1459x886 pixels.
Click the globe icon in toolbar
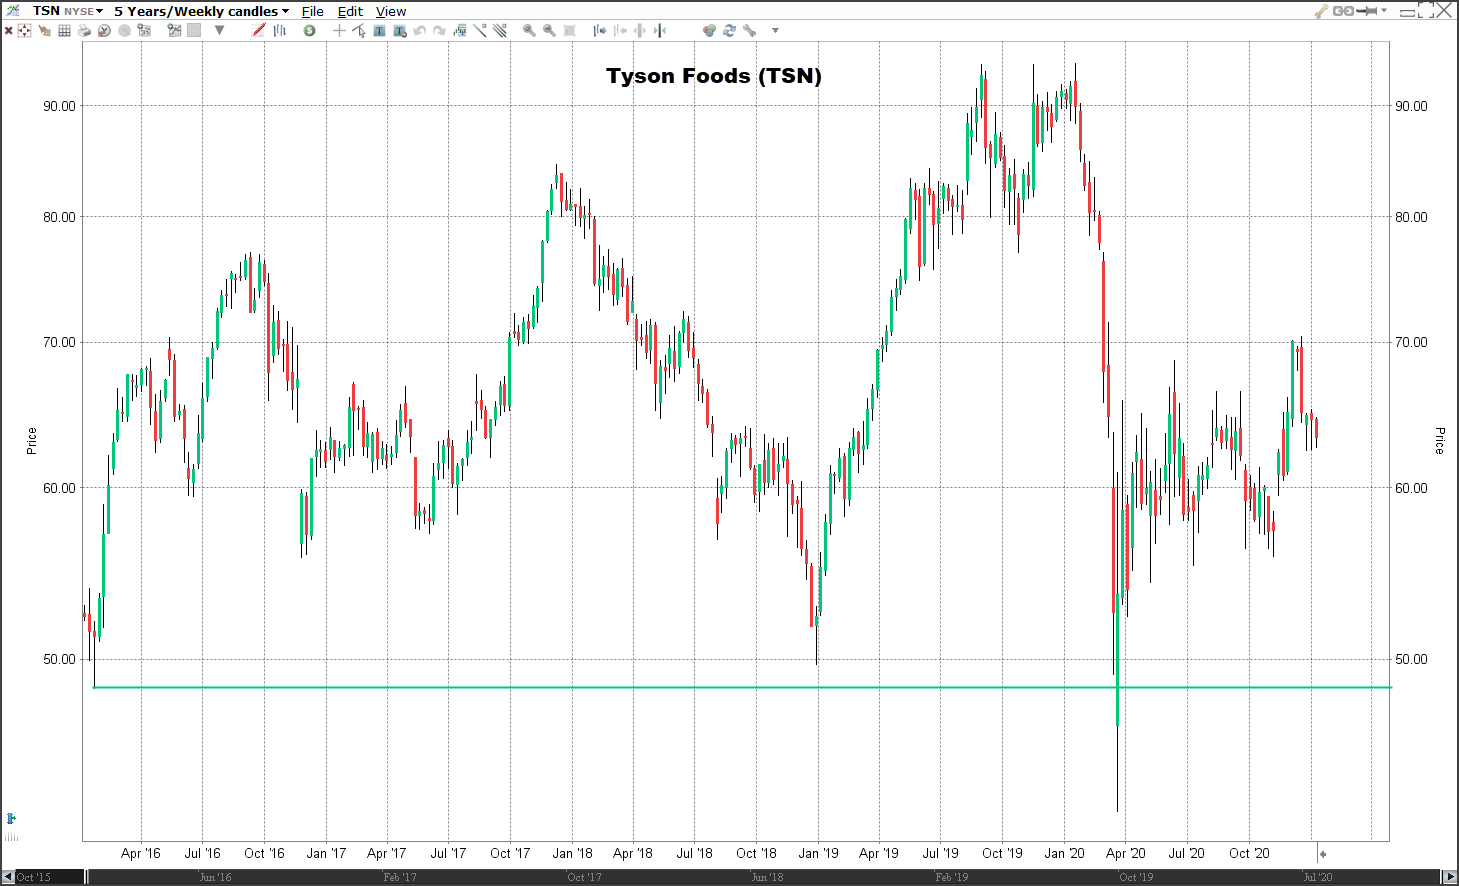[x=709, y=31]
